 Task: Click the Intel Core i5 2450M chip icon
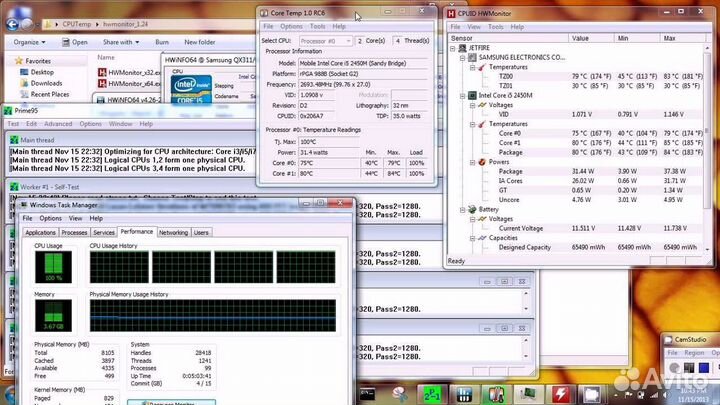(x=471, y=97)
